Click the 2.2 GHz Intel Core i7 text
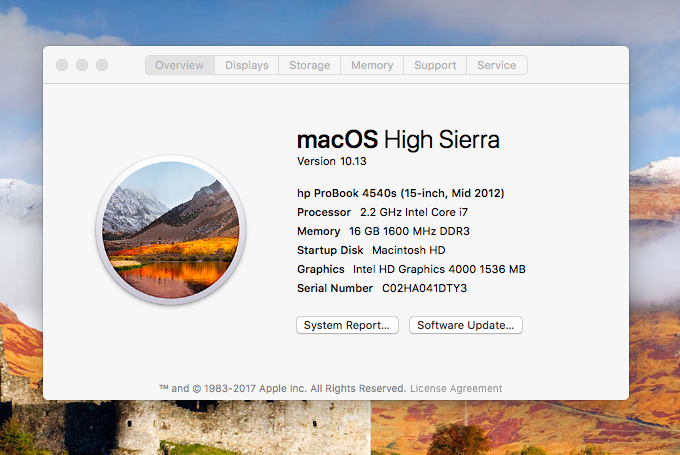 pos(414,212)
